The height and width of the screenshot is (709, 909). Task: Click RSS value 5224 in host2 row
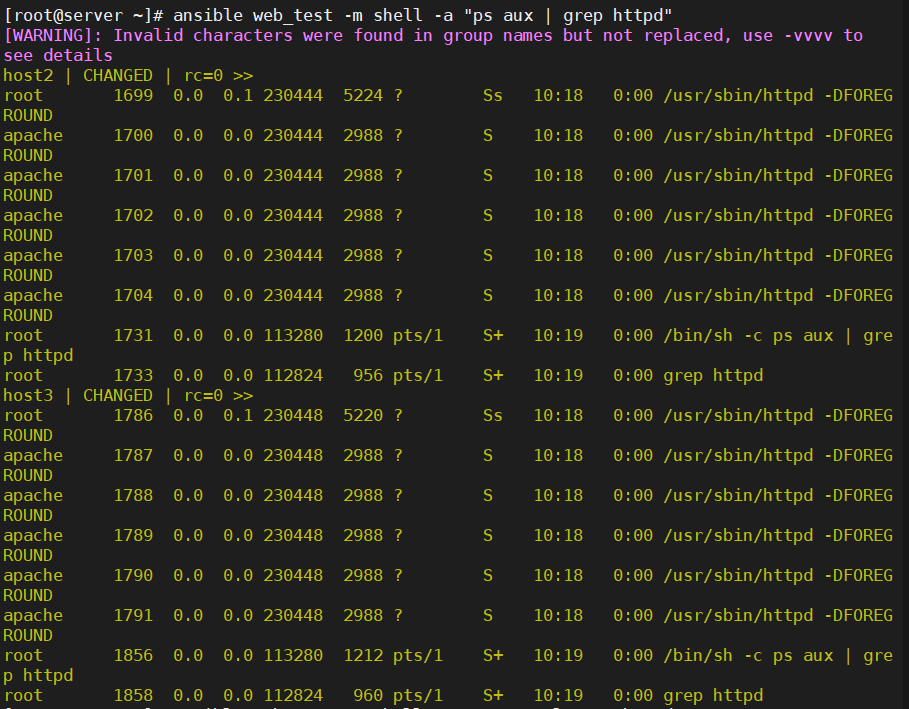coord(363,96)
